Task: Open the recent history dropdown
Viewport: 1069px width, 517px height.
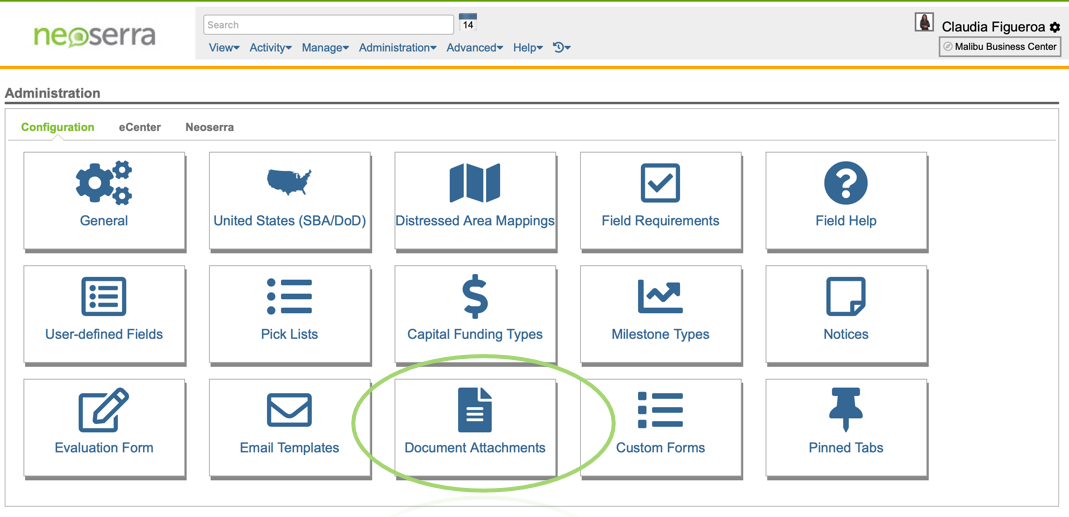Action: [x=562, y=48]
